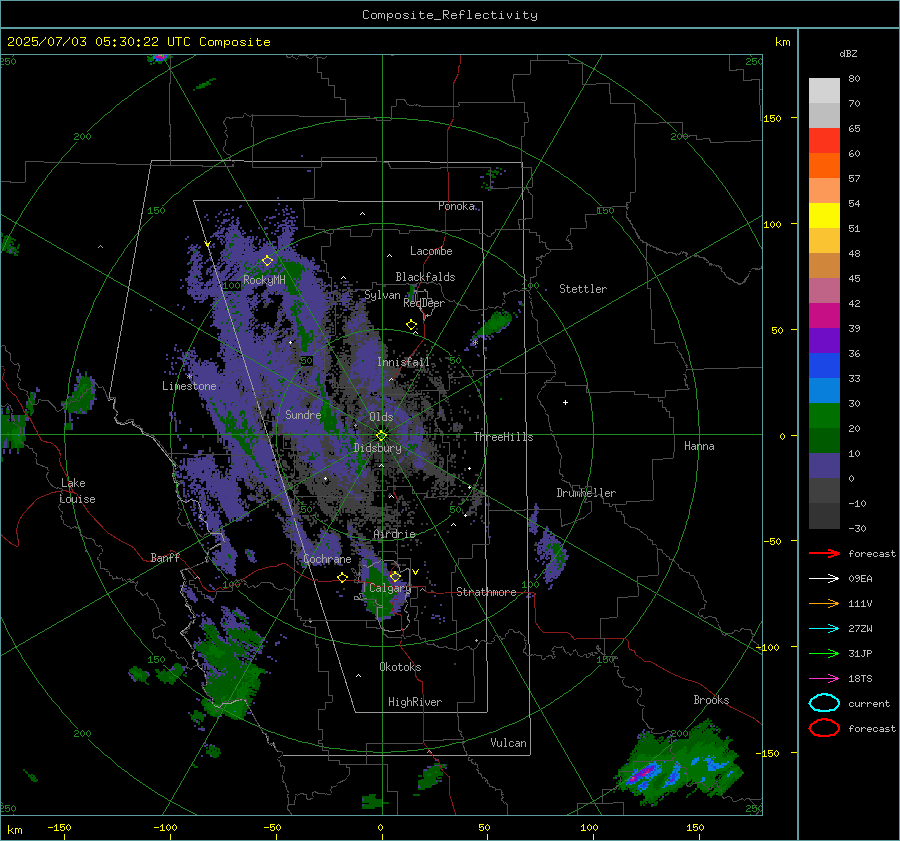Click the yellow diamond marker below Cochrane
The height and width of the screenshot is (841, 900).
(343, 577)
